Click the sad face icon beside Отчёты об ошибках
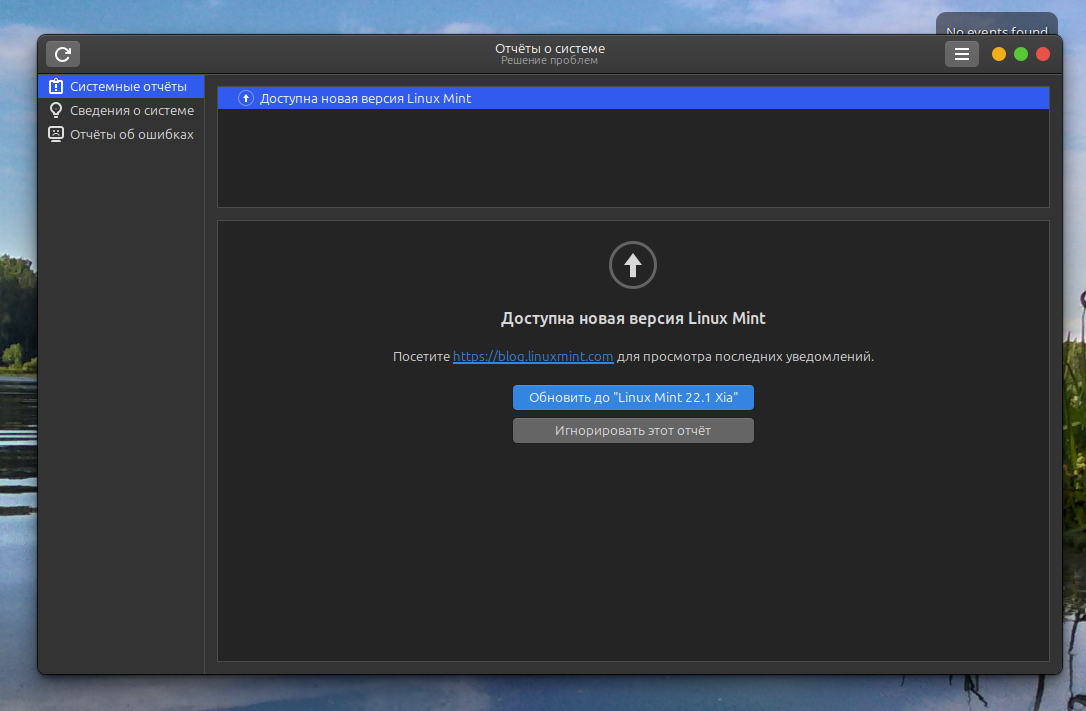The image size is (1086, 711). coord(55,134)
